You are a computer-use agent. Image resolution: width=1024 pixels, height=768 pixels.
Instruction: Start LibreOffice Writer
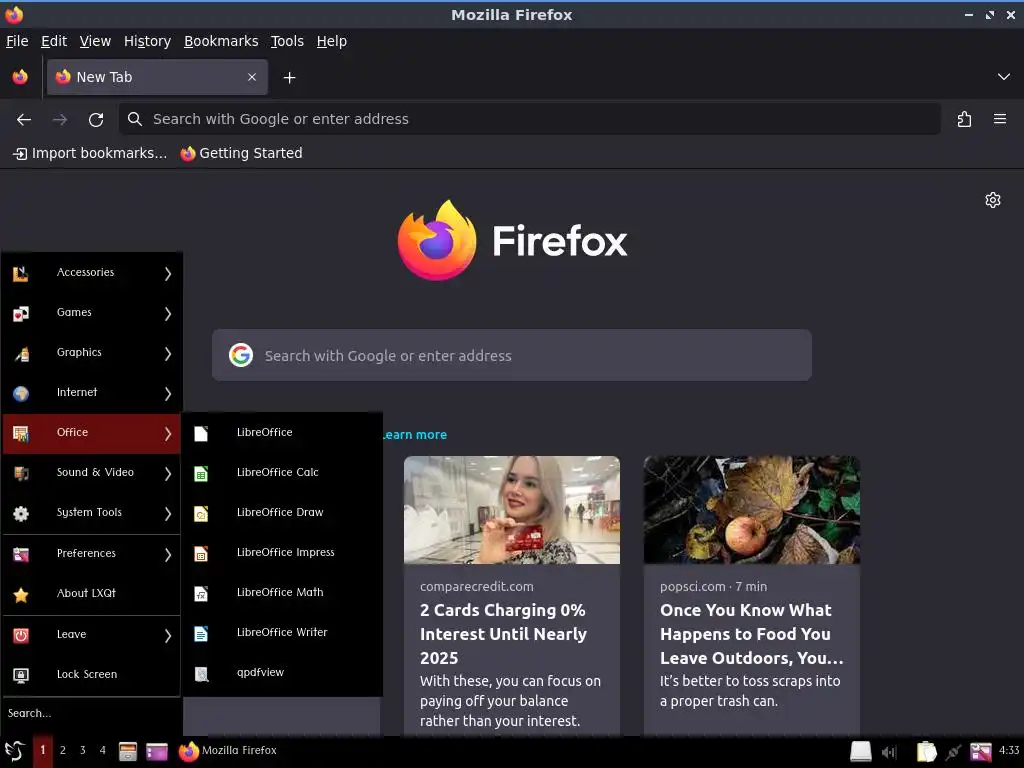(x=281, y=632)
